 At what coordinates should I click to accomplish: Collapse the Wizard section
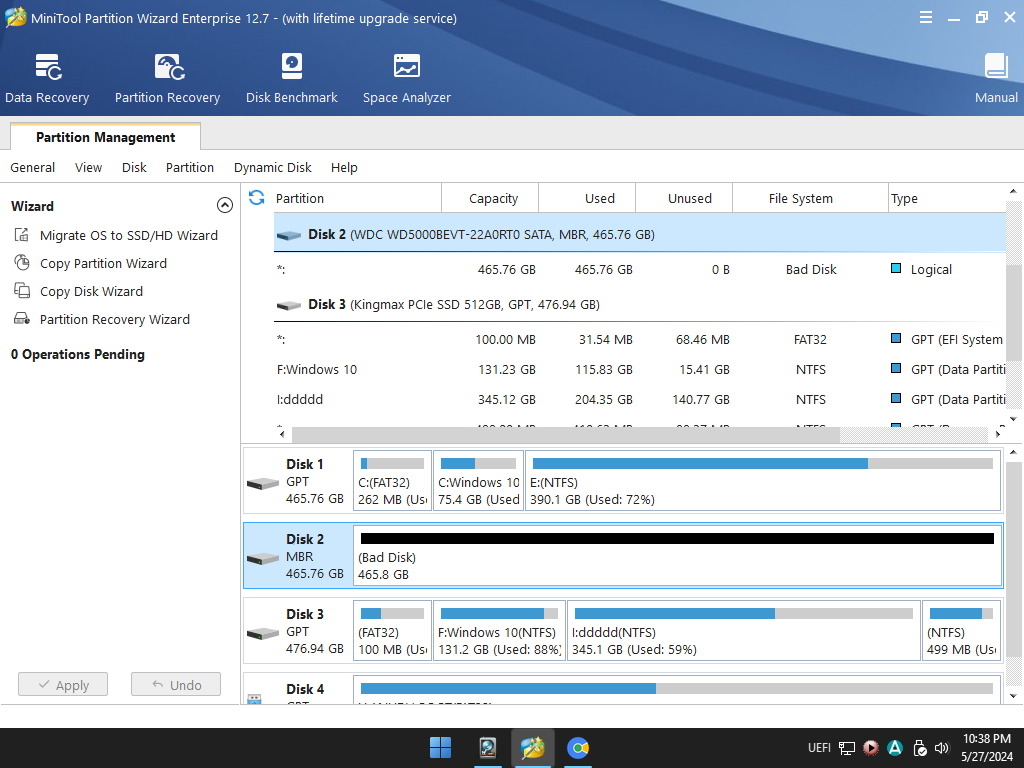click(225, 206)
